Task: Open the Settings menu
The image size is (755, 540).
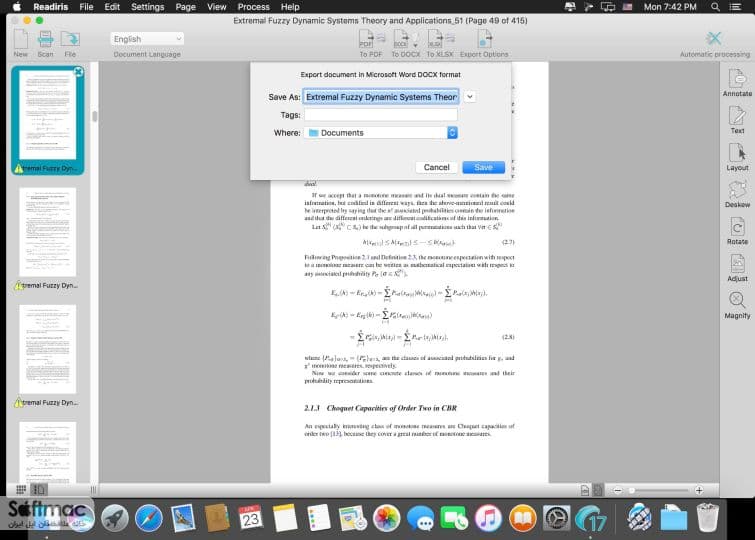Action: (x=147, y=7)
